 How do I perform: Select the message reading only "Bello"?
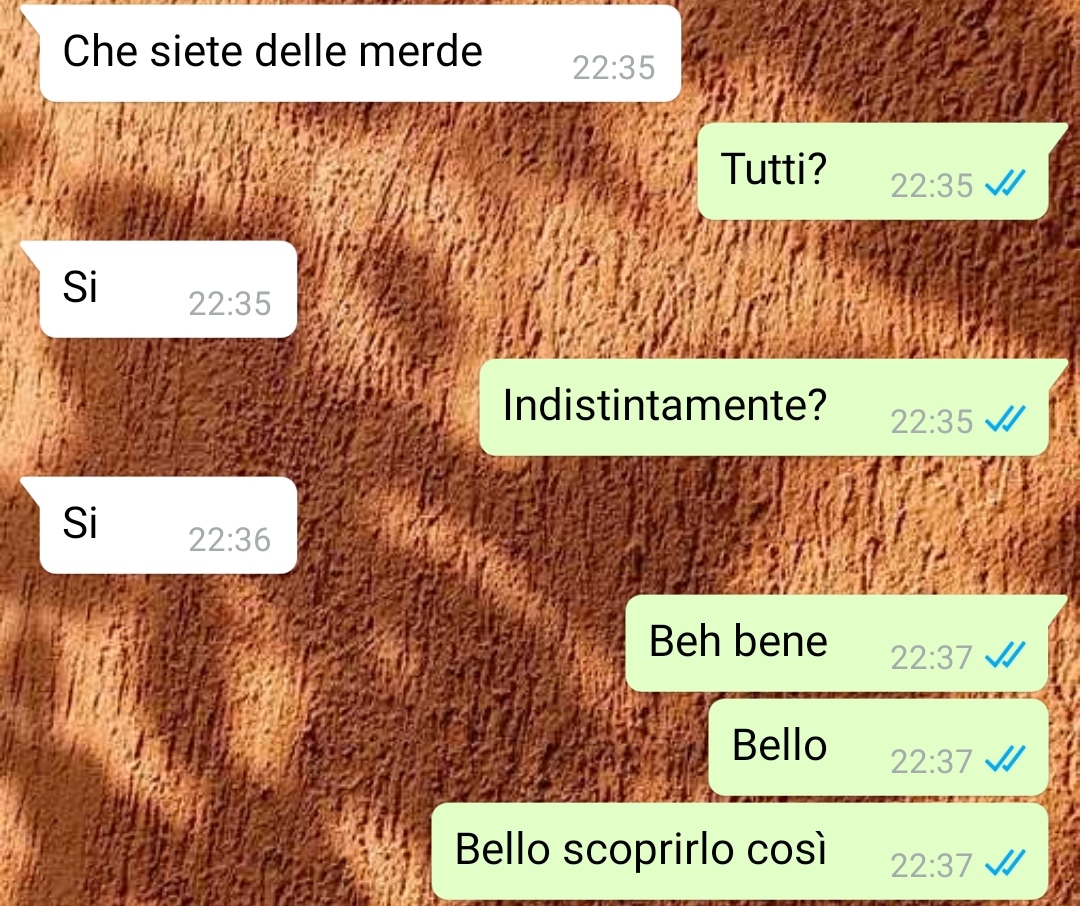(x=878, y=747)
